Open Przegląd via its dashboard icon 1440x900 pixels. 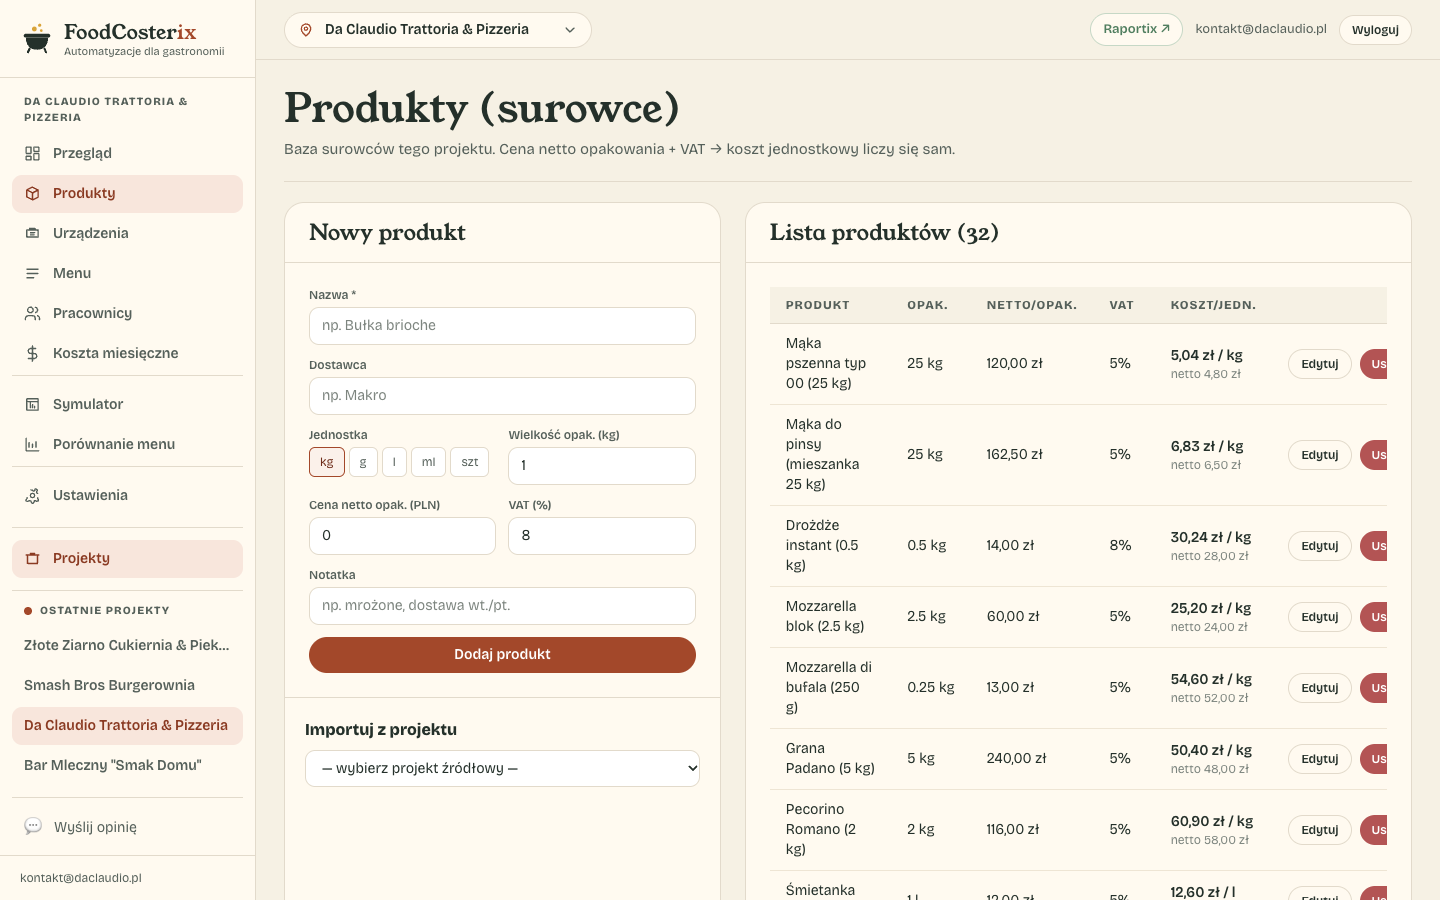(33, 153)
